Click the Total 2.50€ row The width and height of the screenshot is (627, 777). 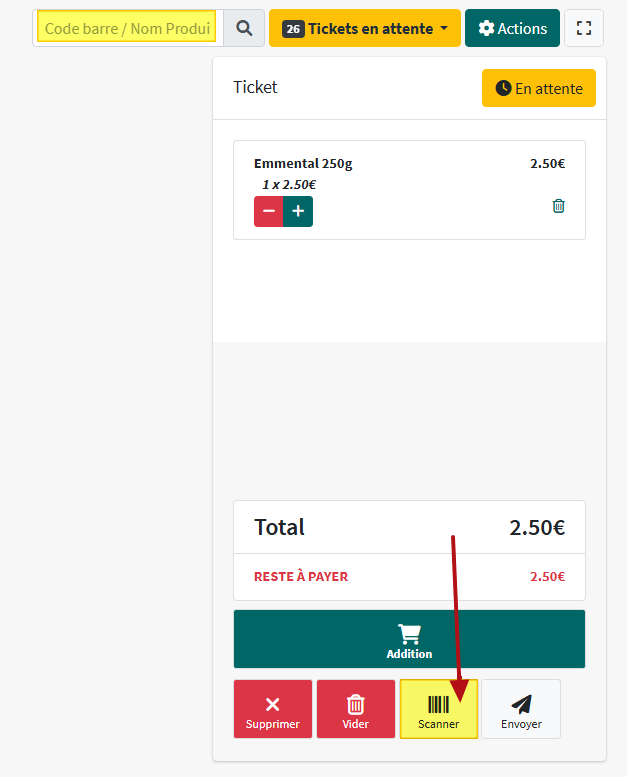(x=409, y=527)
